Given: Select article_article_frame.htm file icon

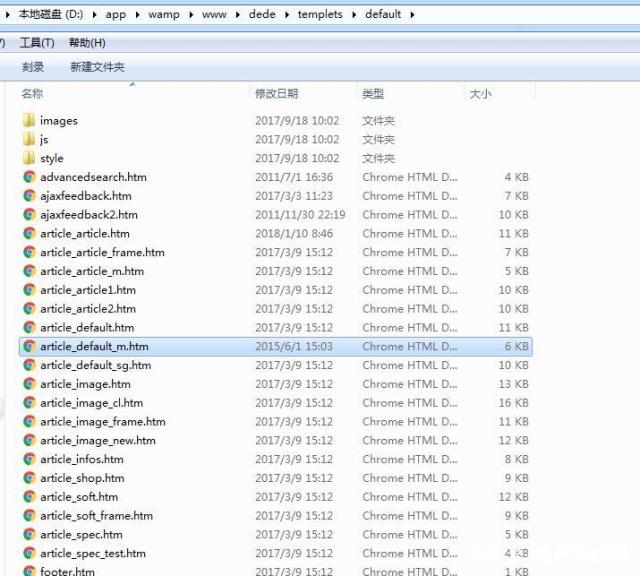Looking at the screenshot, I should (29, 252).
